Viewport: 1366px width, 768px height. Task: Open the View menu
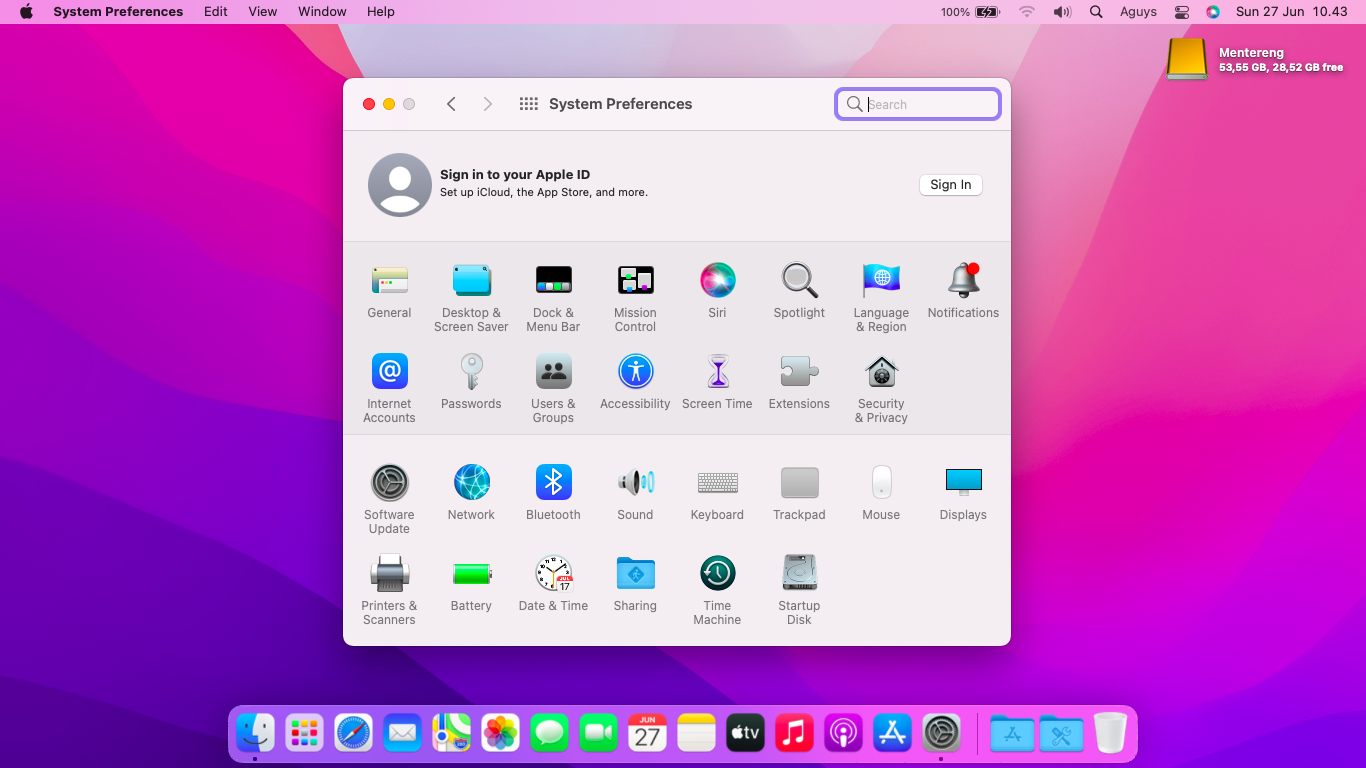coord(262,11)
